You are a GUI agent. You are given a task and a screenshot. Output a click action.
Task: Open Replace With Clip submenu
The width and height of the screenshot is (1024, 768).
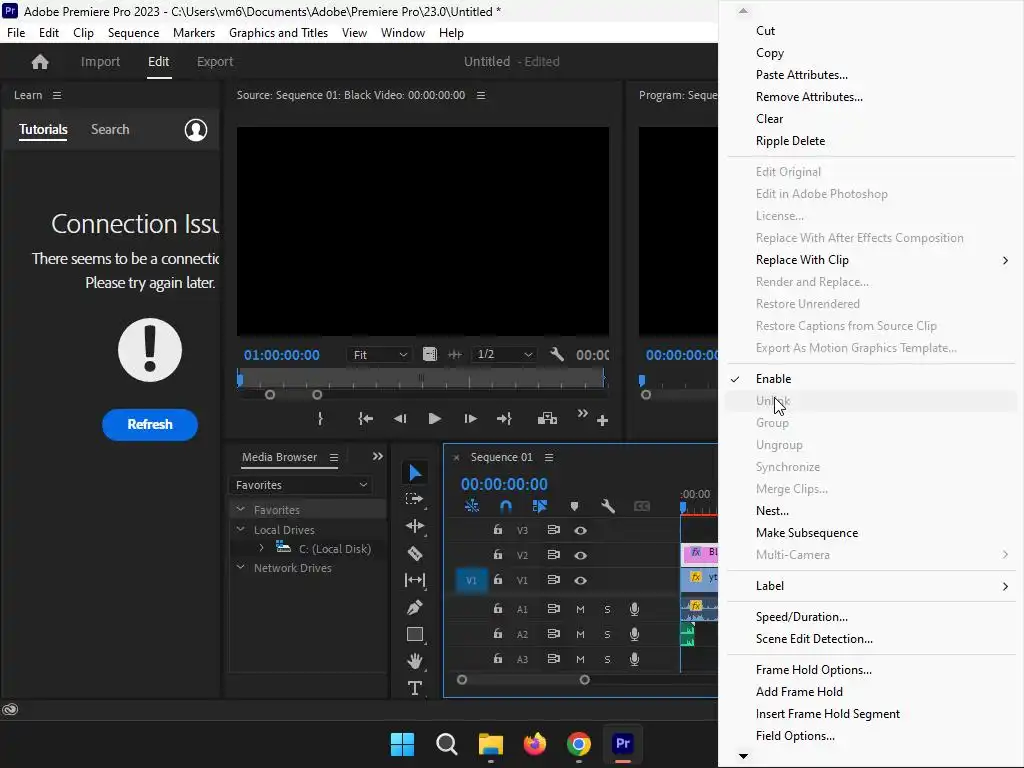(871, 260)
